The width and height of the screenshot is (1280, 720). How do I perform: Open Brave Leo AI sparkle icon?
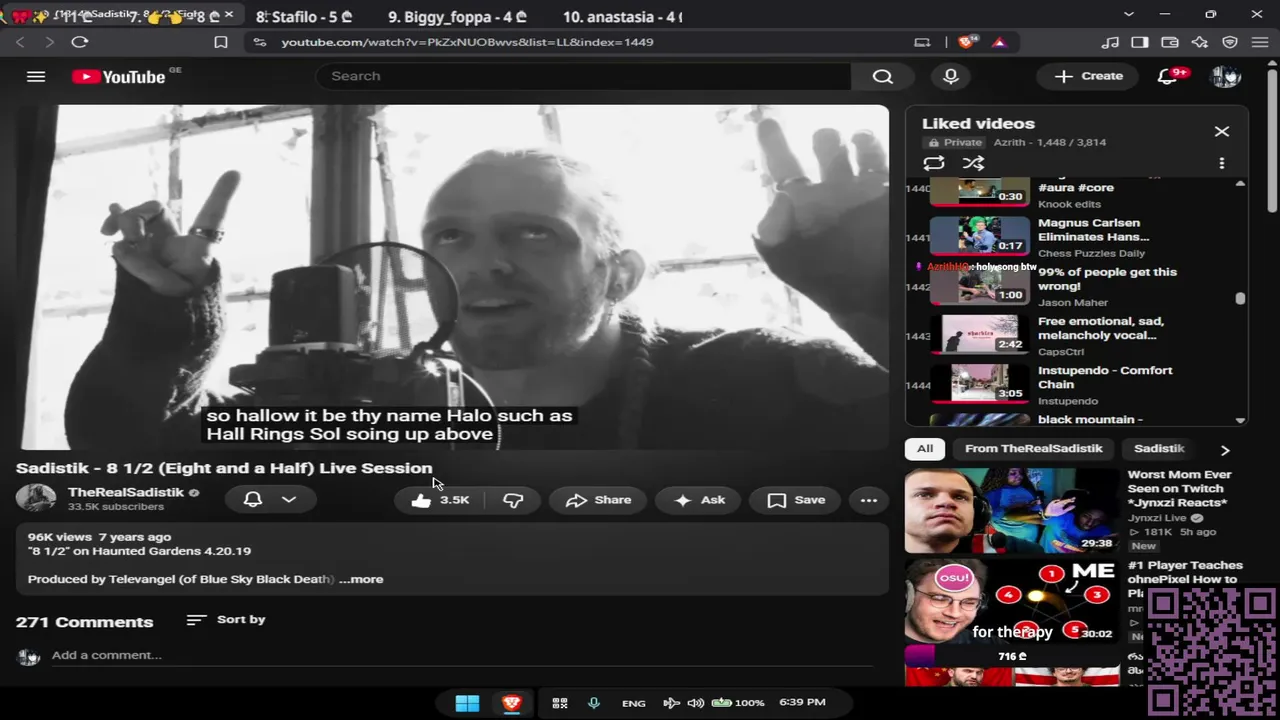(1200, 42)
